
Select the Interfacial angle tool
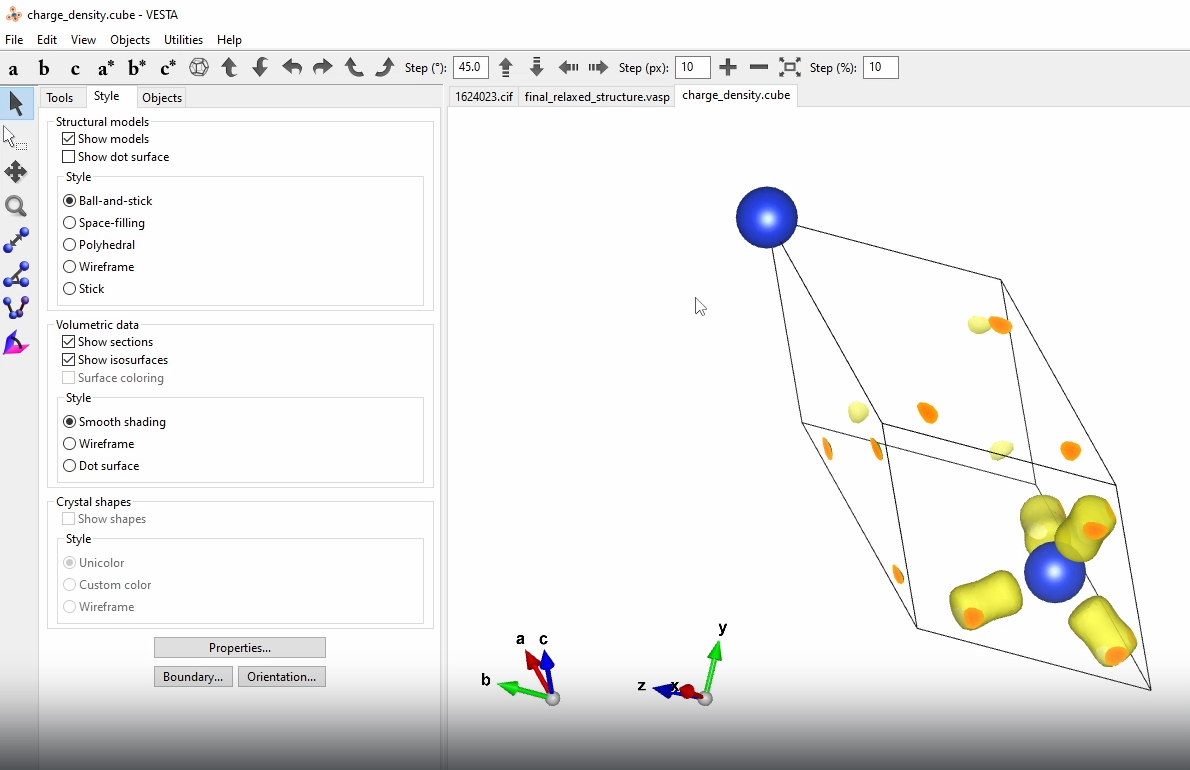click(16, 344)
